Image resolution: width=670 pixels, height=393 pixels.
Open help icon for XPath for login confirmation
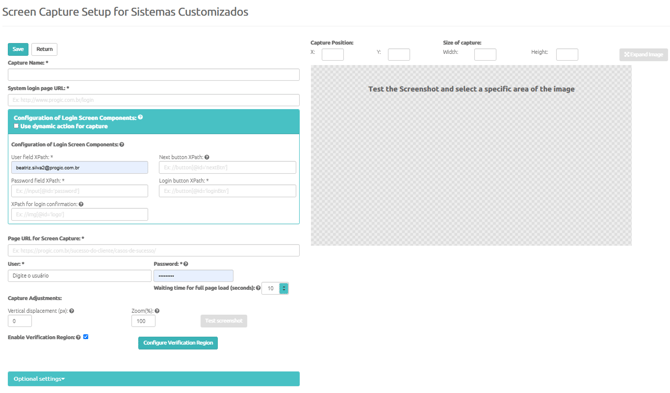81,204
